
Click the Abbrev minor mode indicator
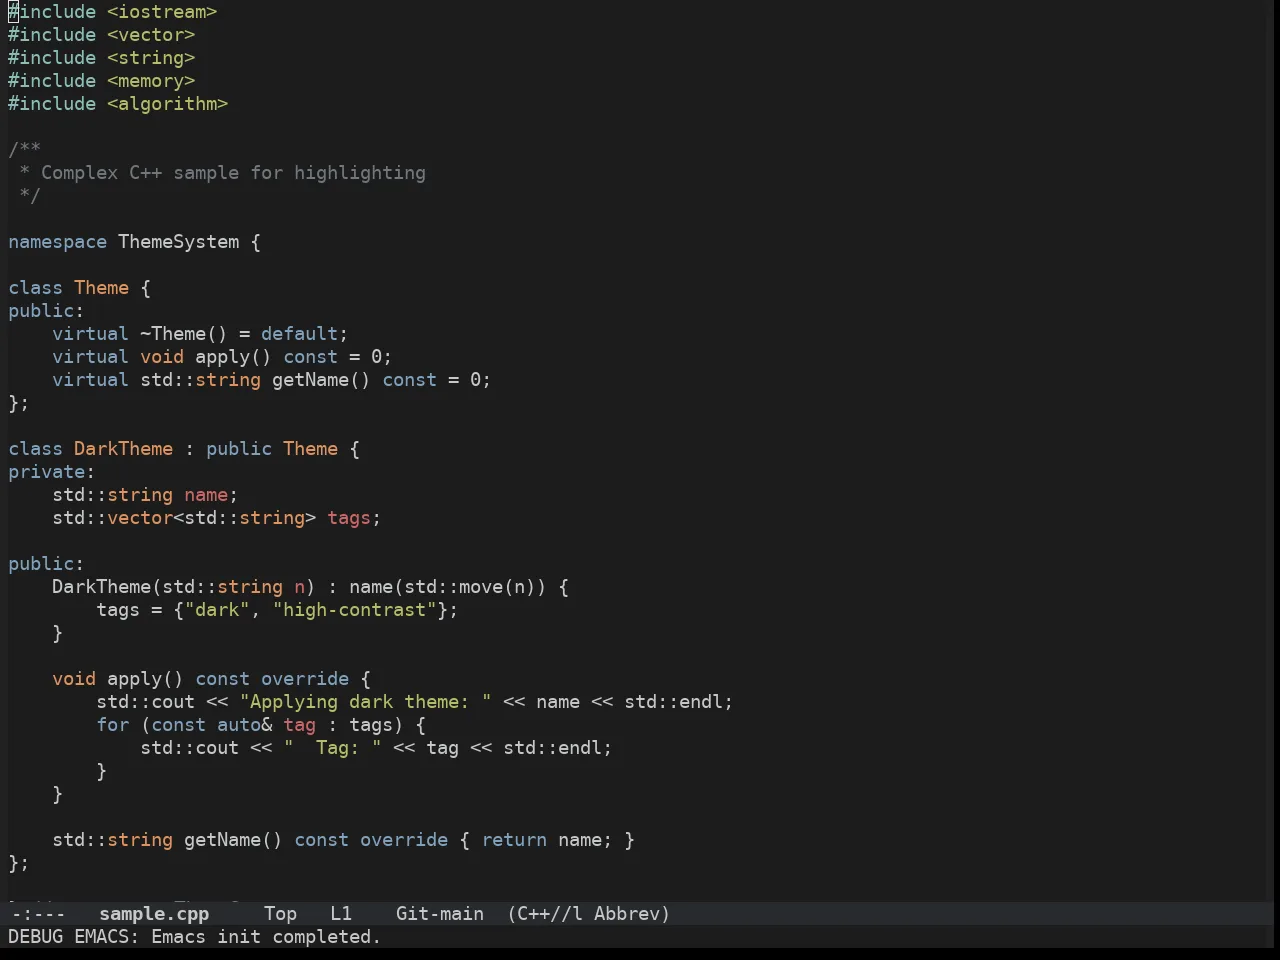click(x=632, y=914)
